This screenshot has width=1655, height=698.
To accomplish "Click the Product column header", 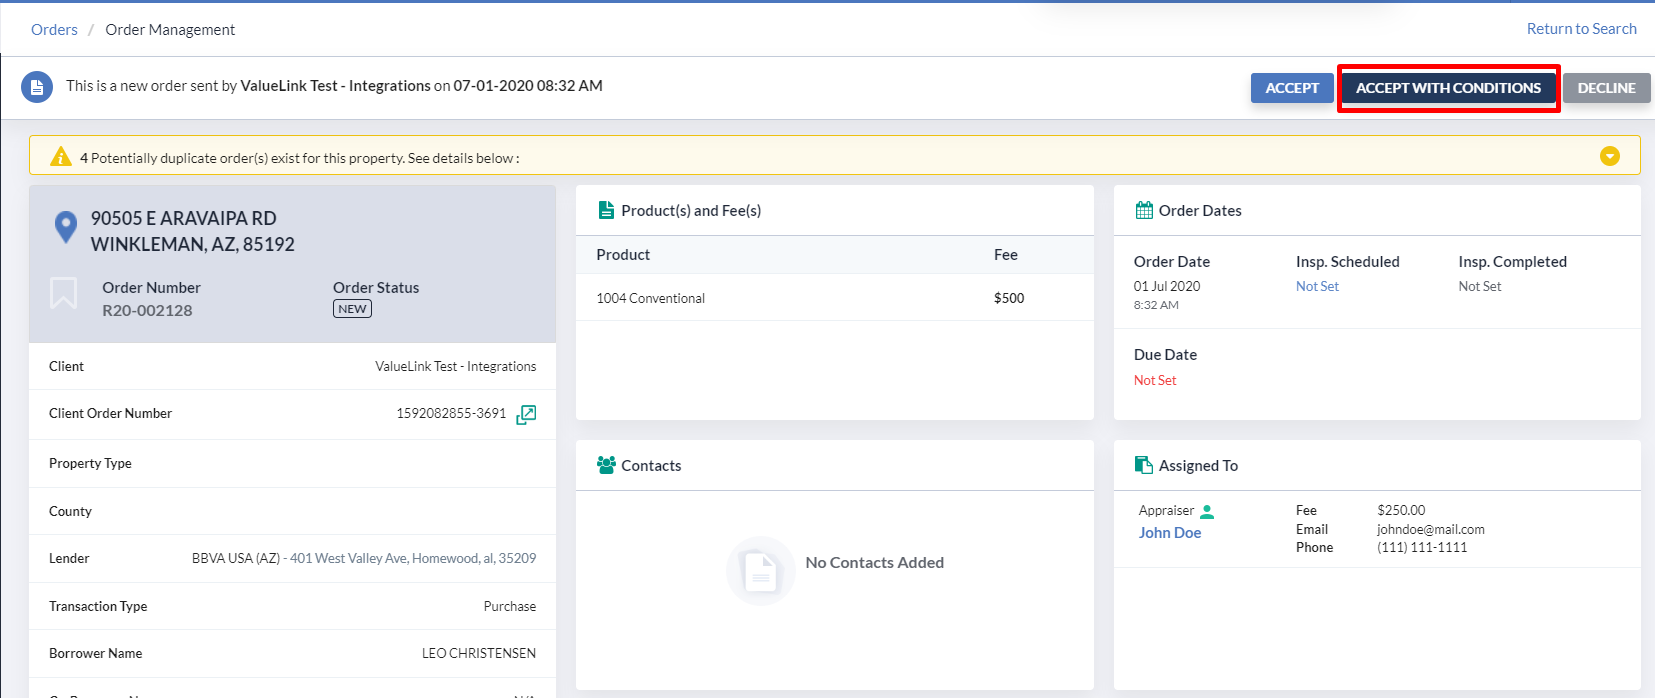I will (x=623, y=255).
